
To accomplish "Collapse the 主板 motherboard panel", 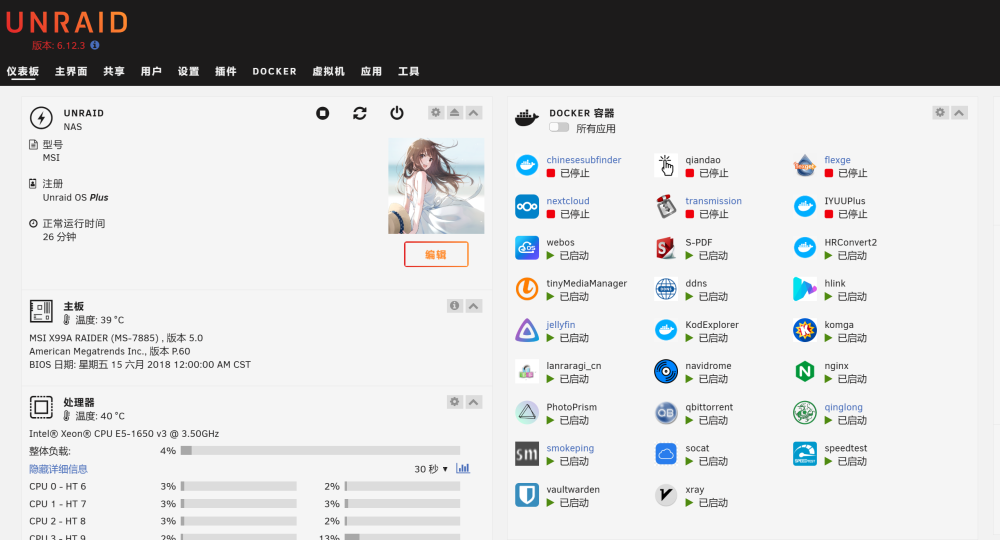I will click(x=474, y=306).
